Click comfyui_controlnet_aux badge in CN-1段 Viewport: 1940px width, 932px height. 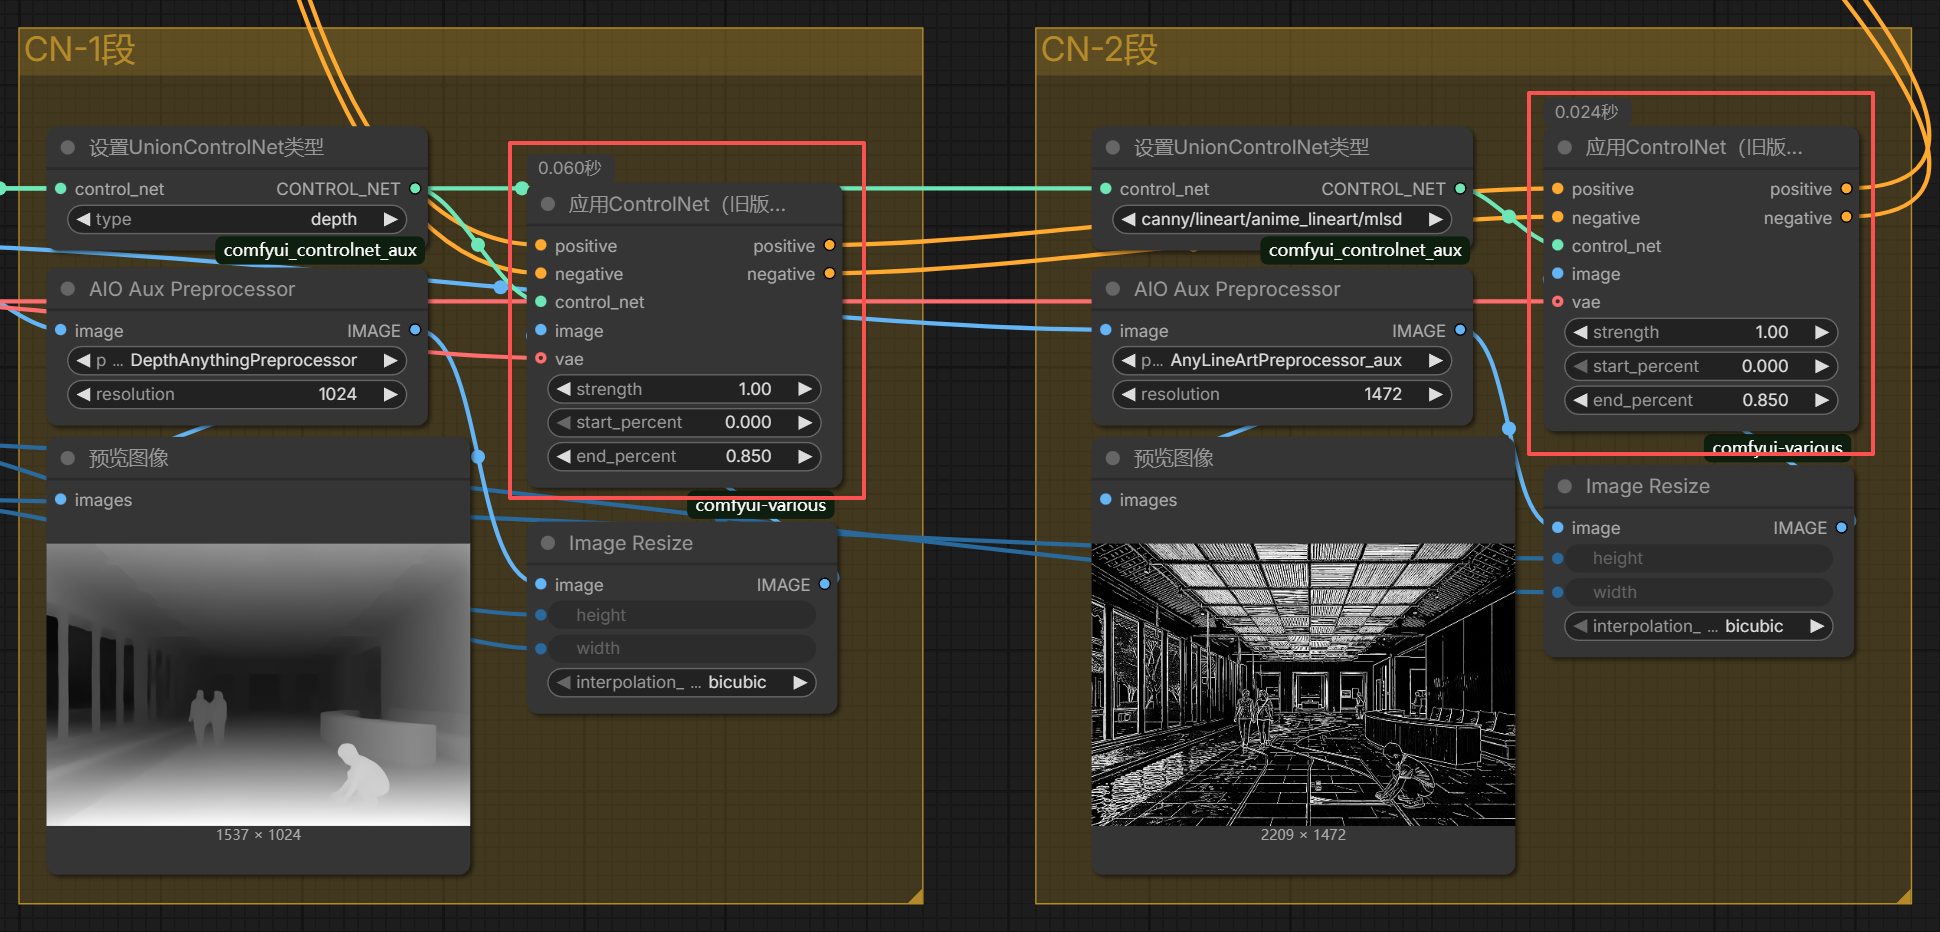pyautogui.click(x=320, y=250)
